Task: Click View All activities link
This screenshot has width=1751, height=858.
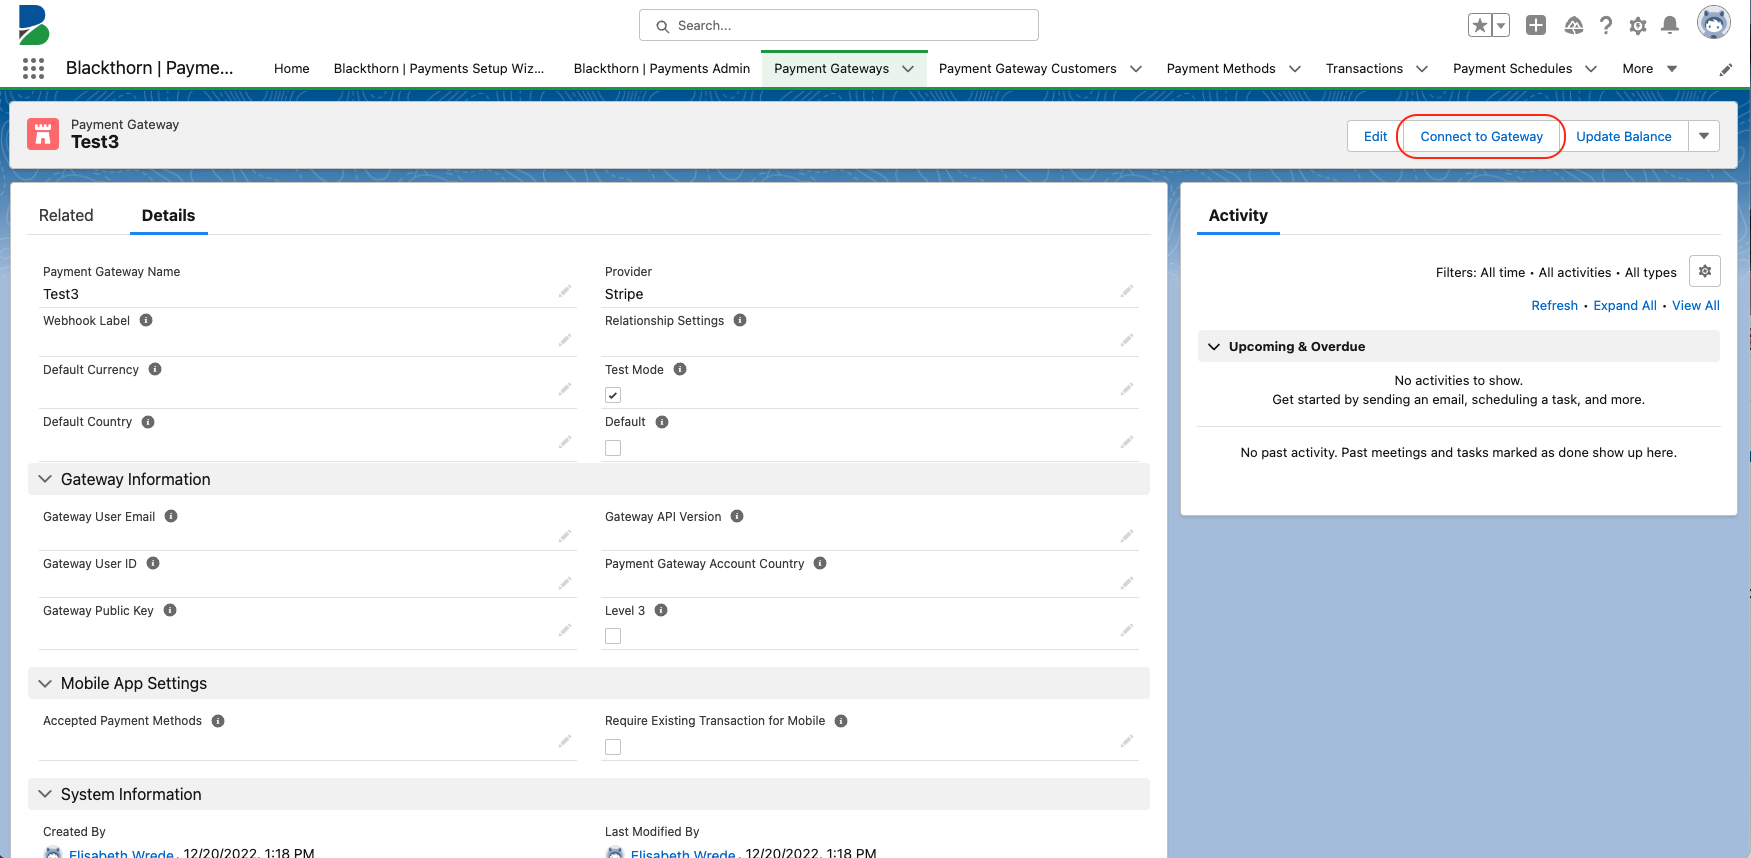Action: pyautogui.click(x=1696, y=305)
